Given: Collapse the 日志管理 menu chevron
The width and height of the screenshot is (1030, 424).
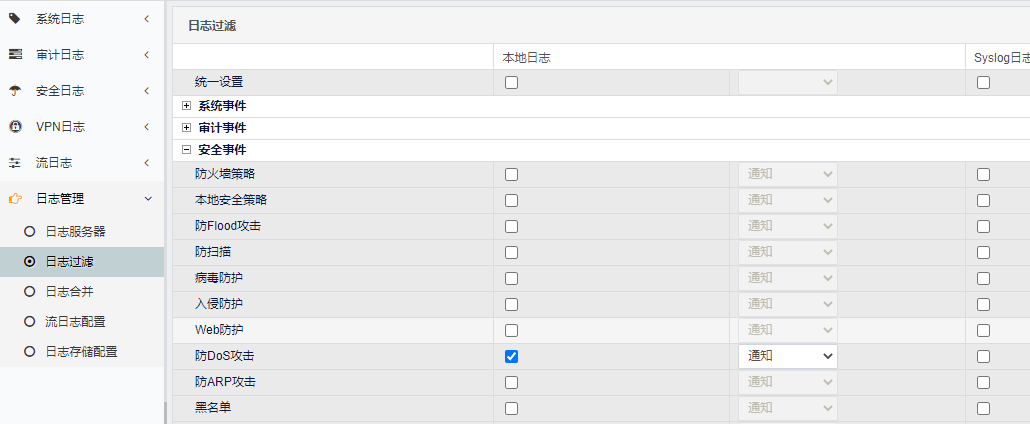Looking at the screenshot, I should (x=148, y=199).
